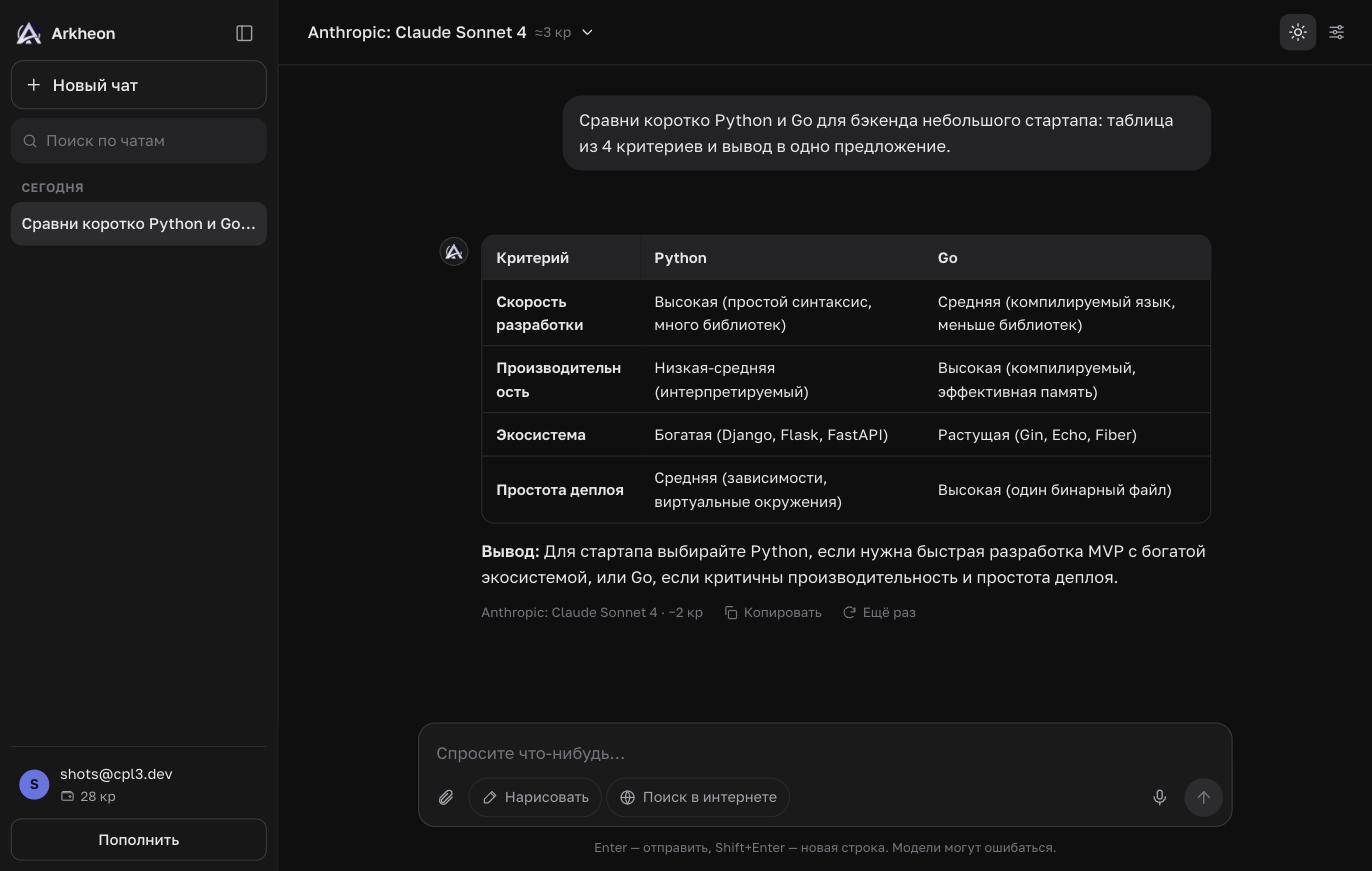The width and height of the screenshot is (1372, 871).
Task: Start a new chat with Новый чат
Action: (139, 85)
